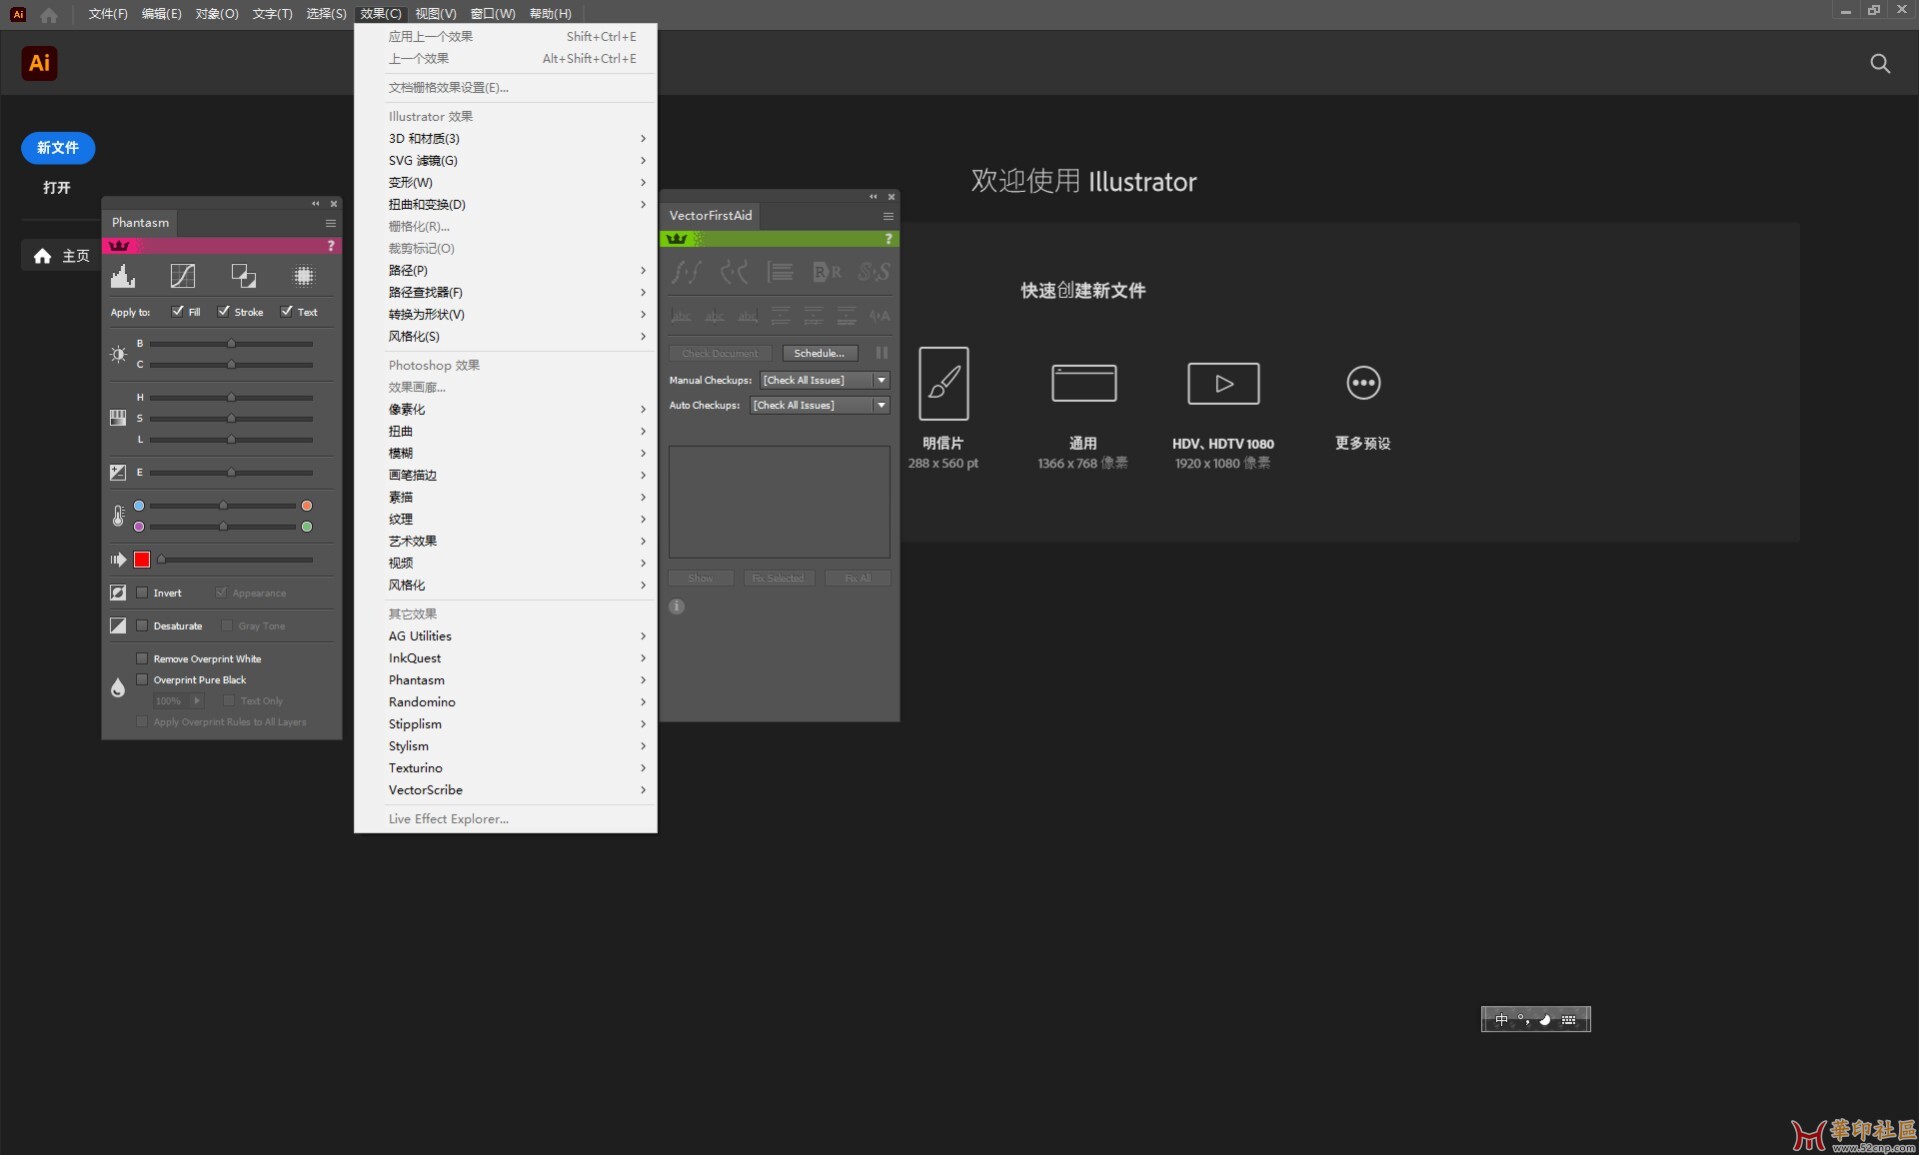
Task: Enable the Invert checkbox
Action: click(142, 593)
